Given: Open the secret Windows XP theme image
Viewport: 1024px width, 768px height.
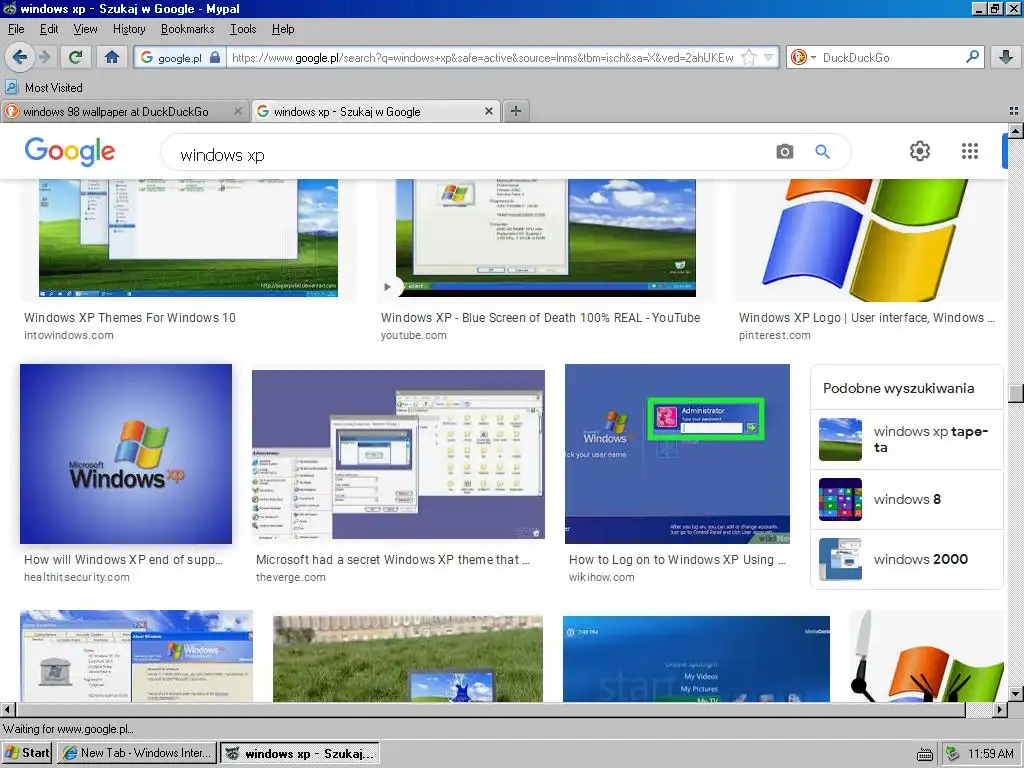Looking at the screenshot, I should click(x=398, y=455).
